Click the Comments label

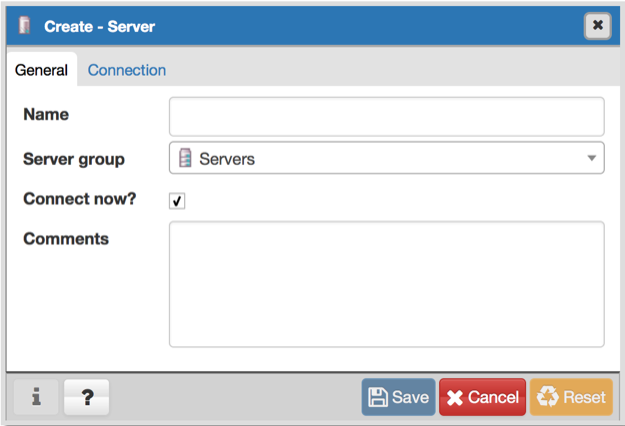pyautogui.click(x=66, y=239)
